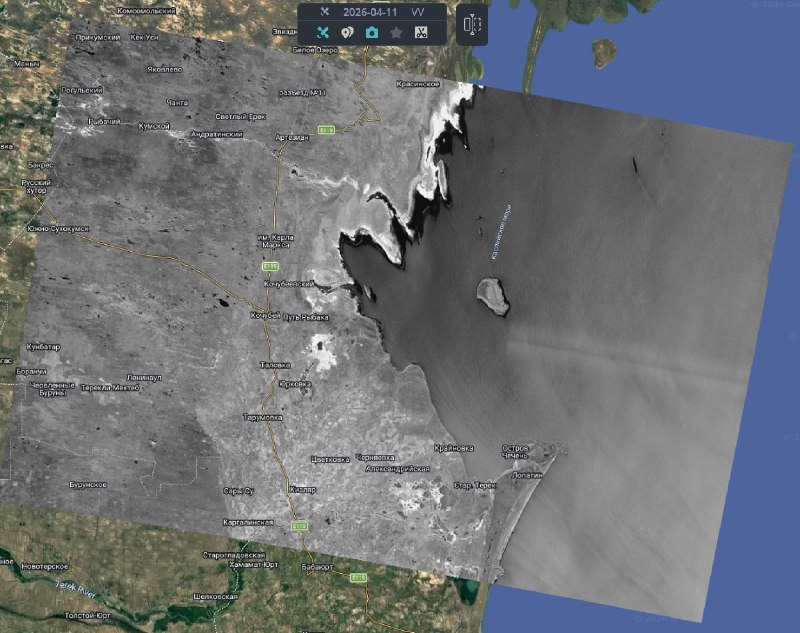Toggle the star favorite icon

pyautogui.click(x=396, y=32)
